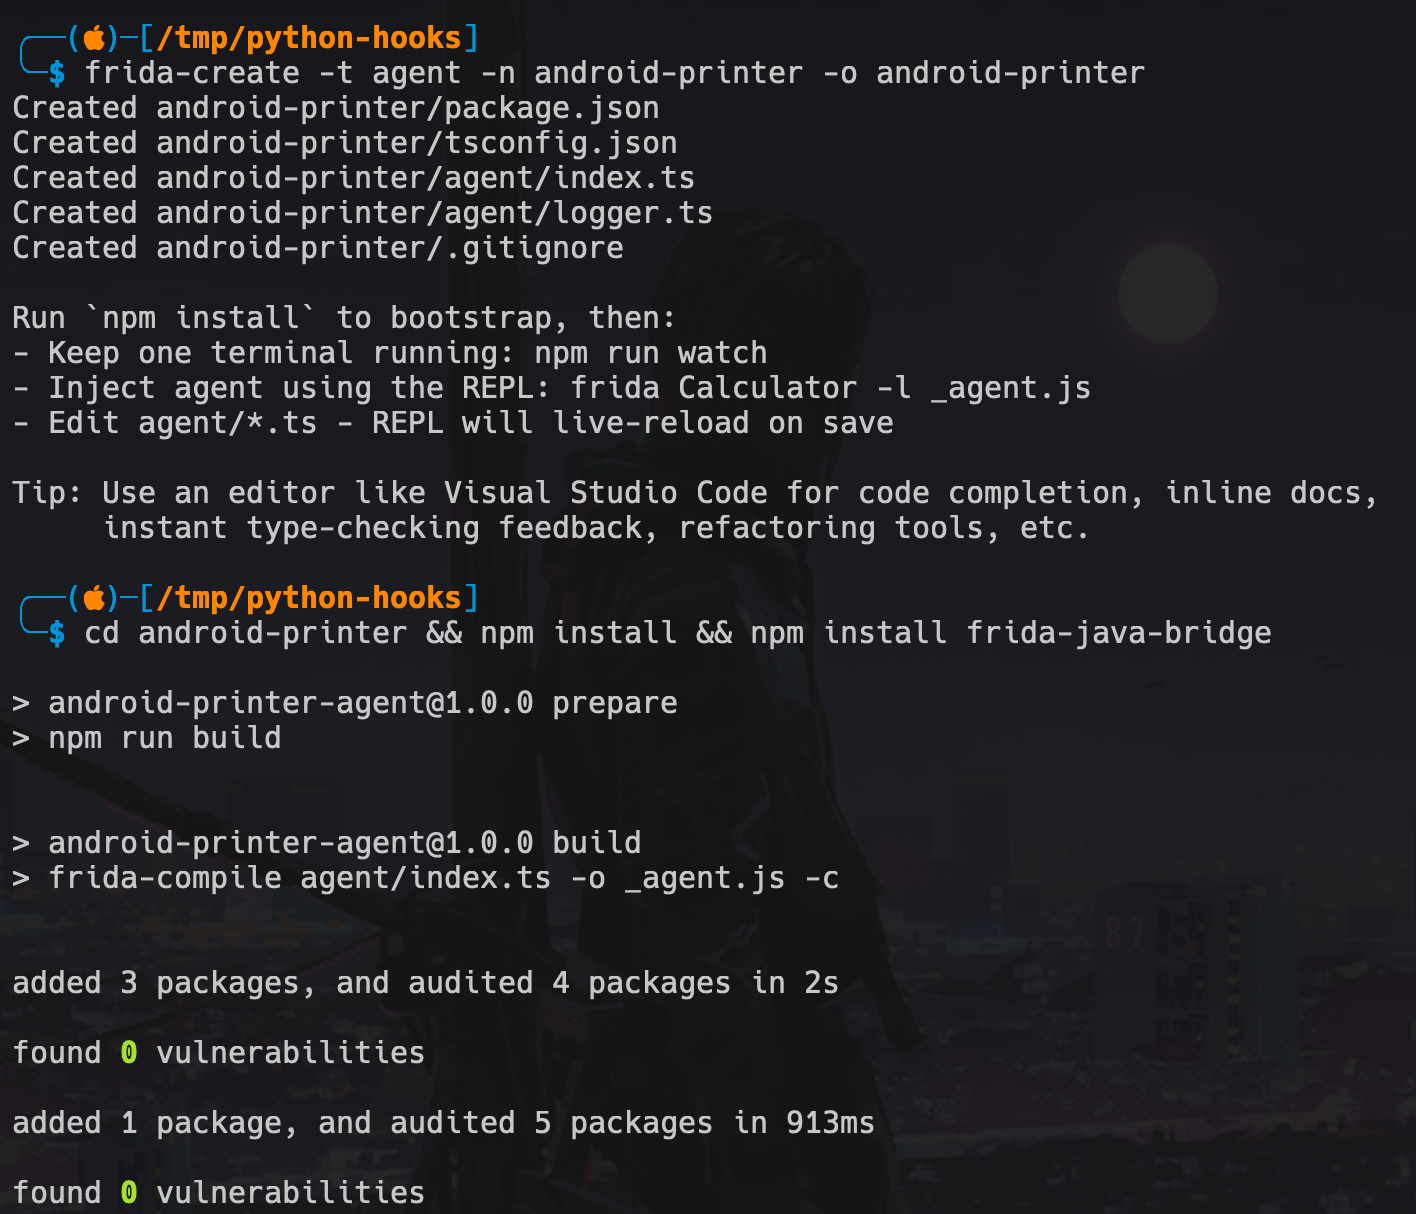Viewport: 1416px width, 1214px height.
Task: Click the .gitignore Created line
Action: coord(318,248)
